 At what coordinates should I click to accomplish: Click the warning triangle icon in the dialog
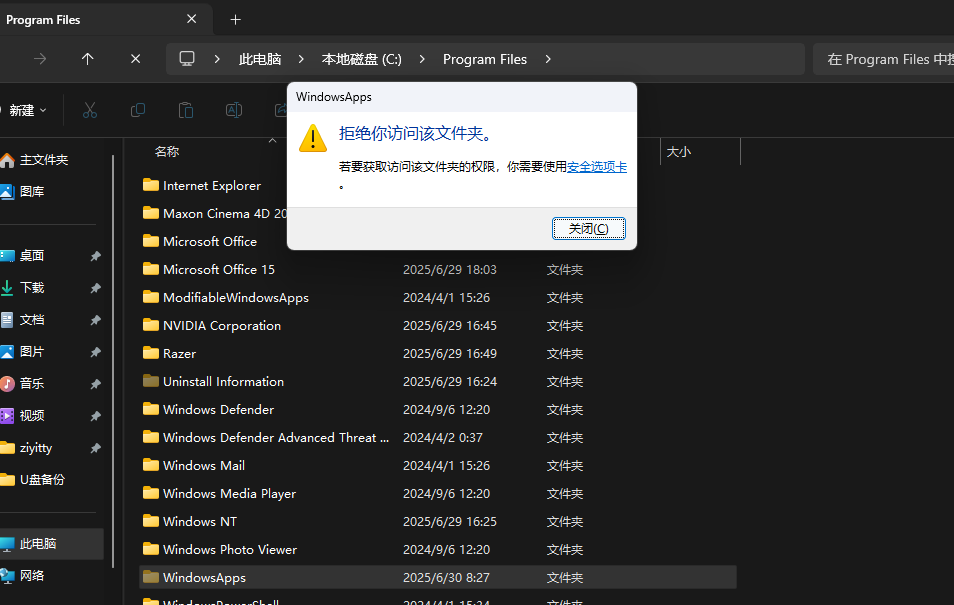coord(313,138)
